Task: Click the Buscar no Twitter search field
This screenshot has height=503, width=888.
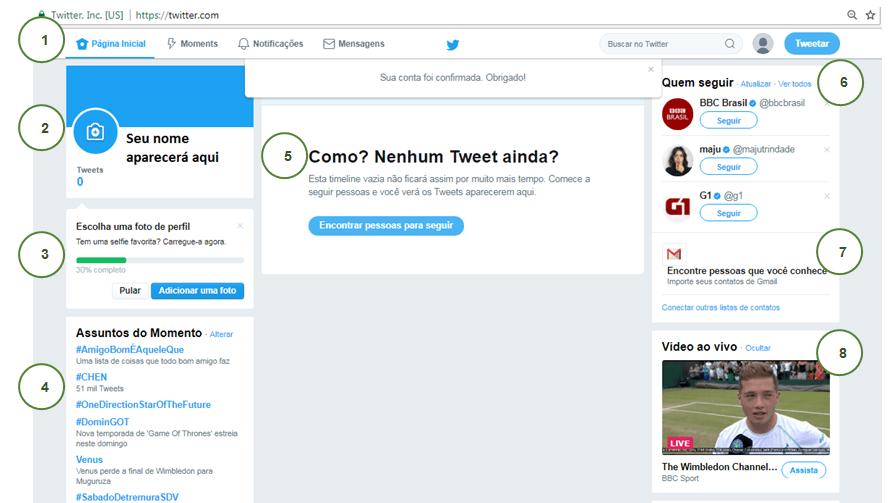Action: tap(671, 44)
